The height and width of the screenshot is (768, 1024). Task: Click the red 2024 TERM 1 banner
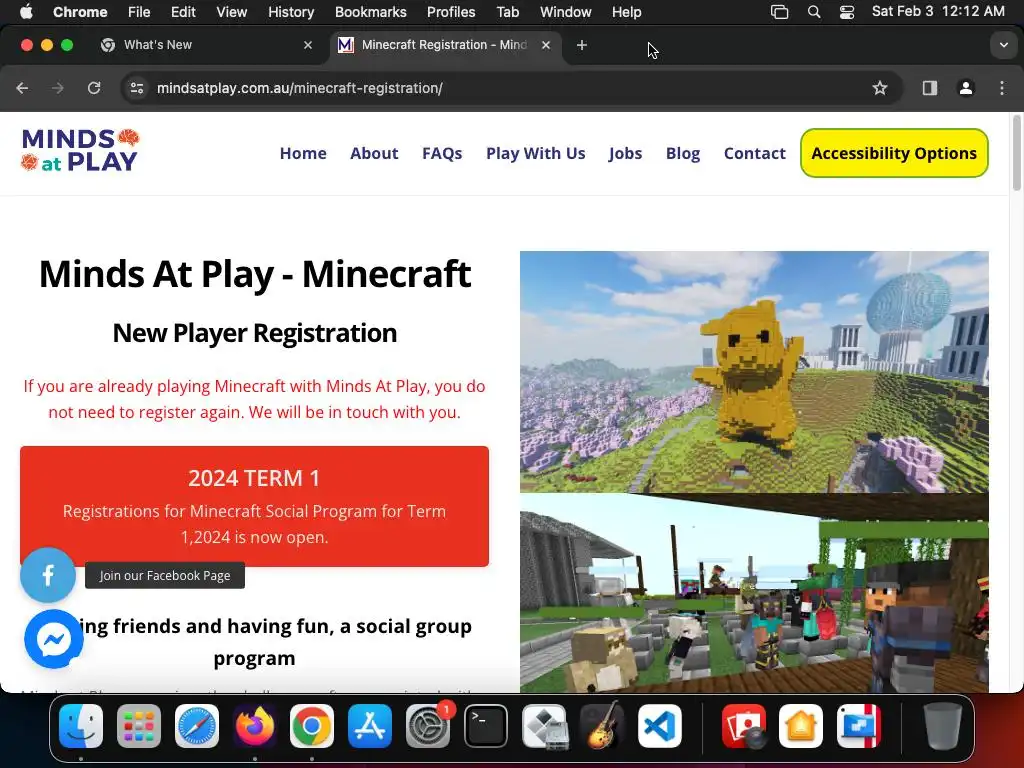(254, 506)
